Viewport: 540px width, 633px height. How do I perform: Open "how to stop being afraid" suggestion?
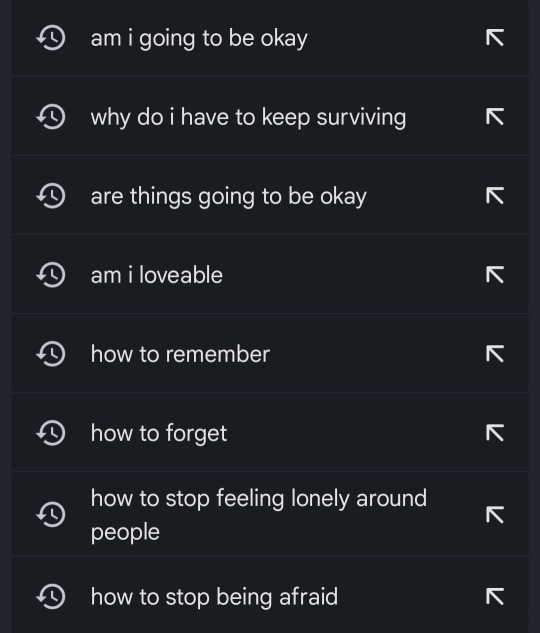coord(270,597)
